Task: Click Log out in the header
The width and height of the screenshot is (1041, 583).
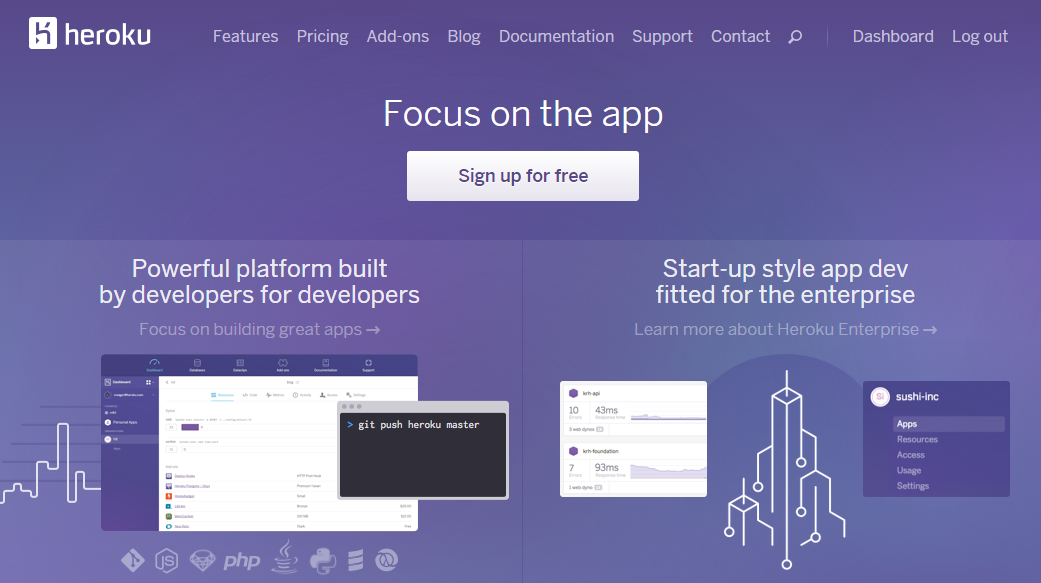Action: pos(980,37)
